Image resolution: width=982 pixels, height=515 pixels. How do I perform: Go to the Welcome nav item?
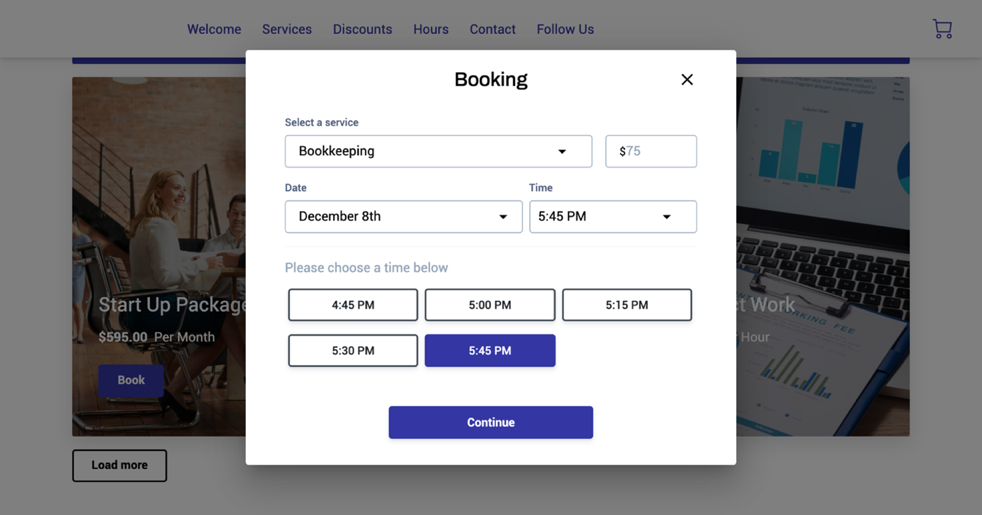214,29
